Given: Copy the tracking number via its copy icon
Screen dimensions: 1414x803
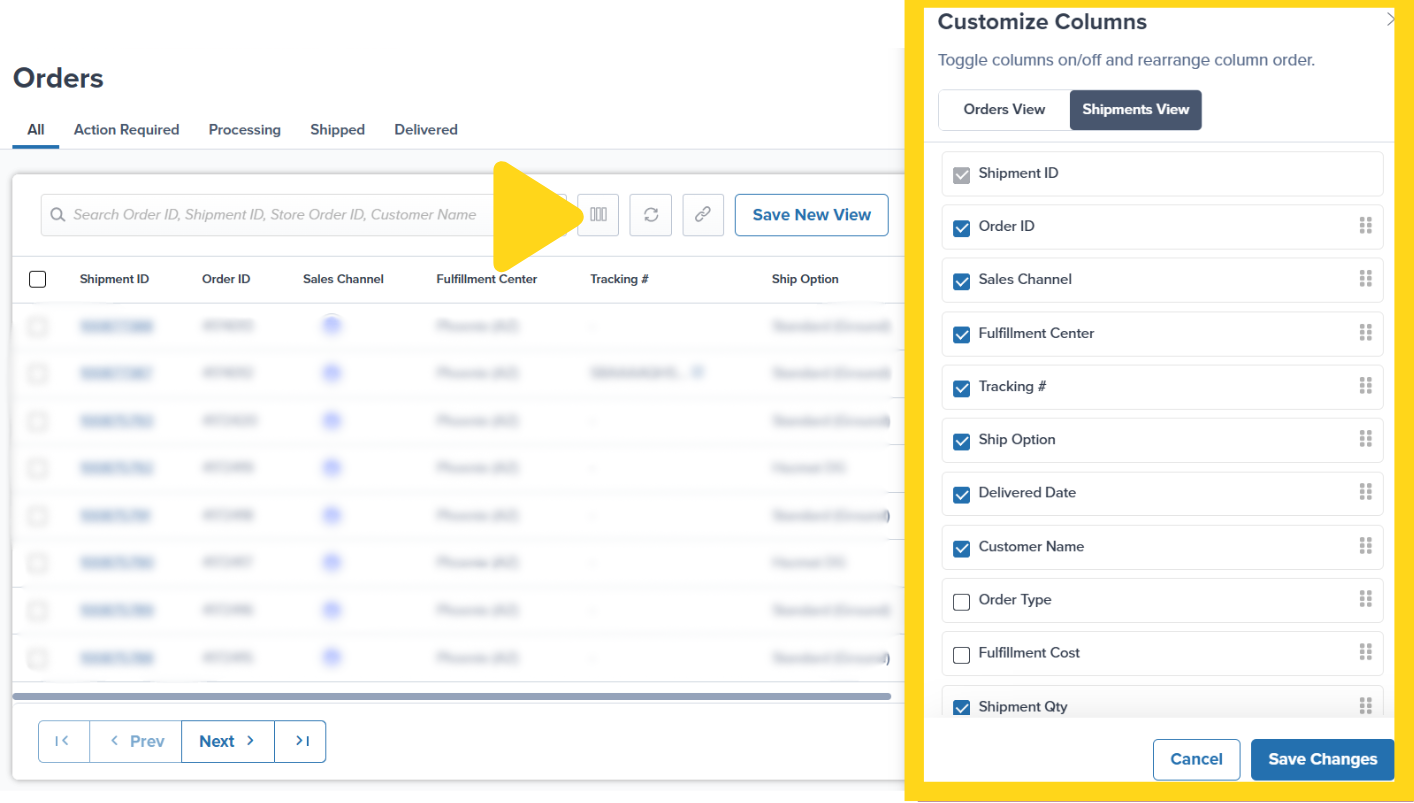Looking at the screenshot, I should [698, 371].
